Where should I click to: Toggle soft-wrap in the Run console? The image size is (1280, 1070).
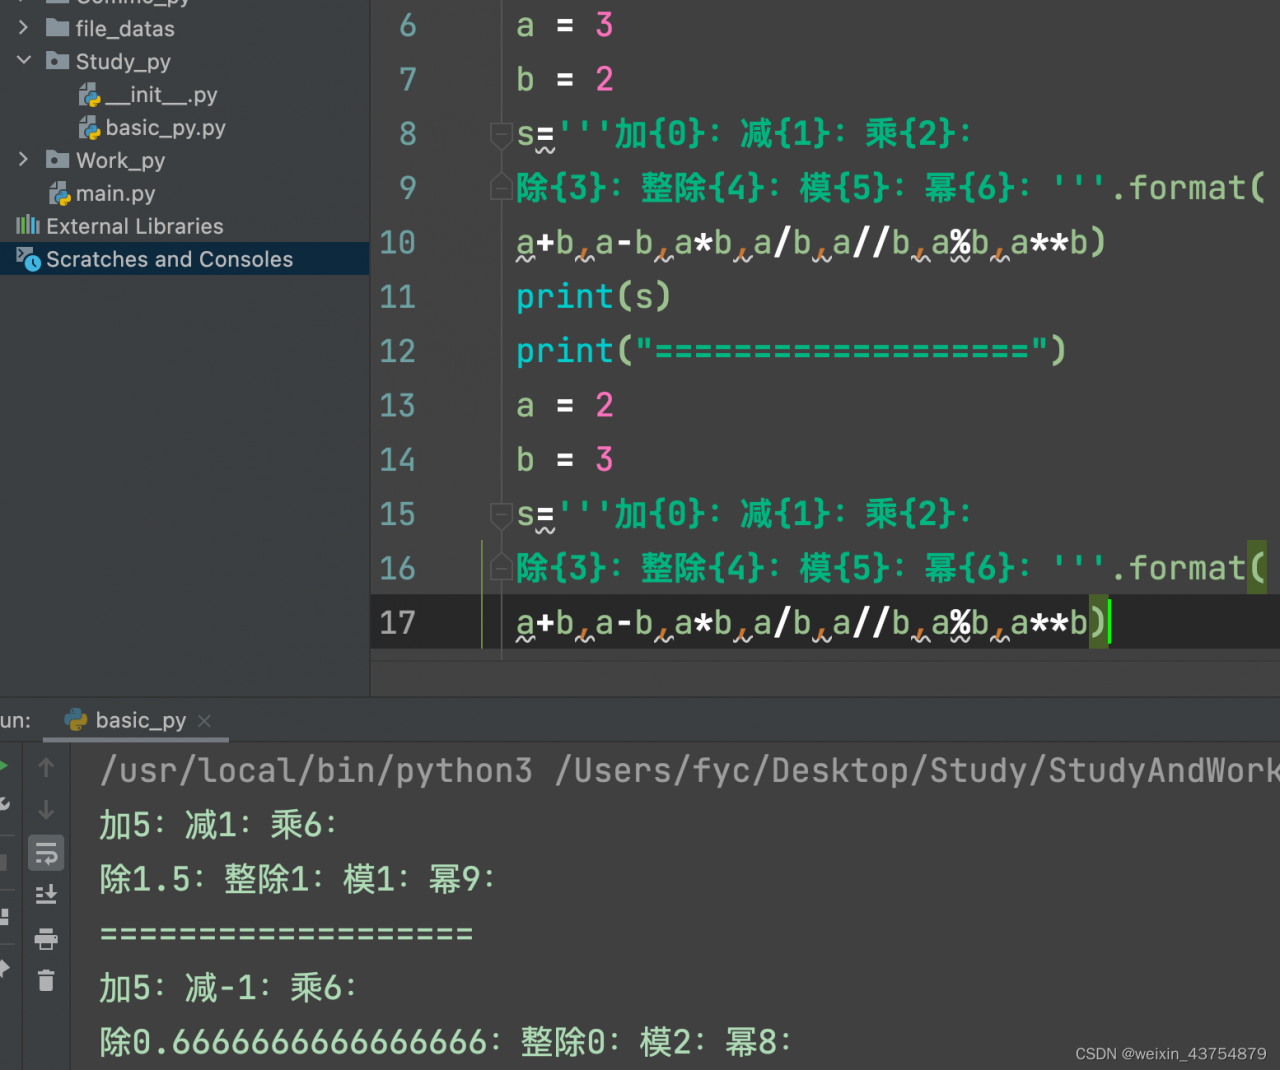(46, 853)
